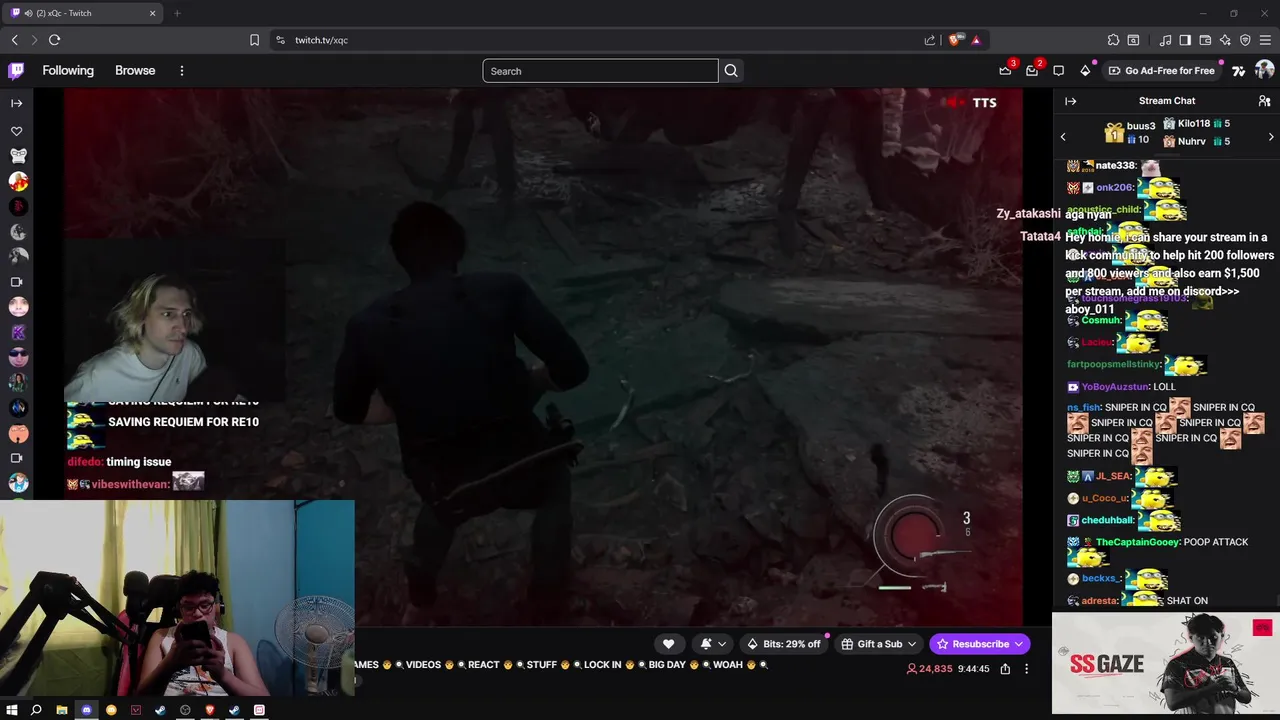Click Kilo118 in gift leaderboard
The width and height of the screenshot is (1280, 720).
pyautogui.click(x=1193, y=123)
